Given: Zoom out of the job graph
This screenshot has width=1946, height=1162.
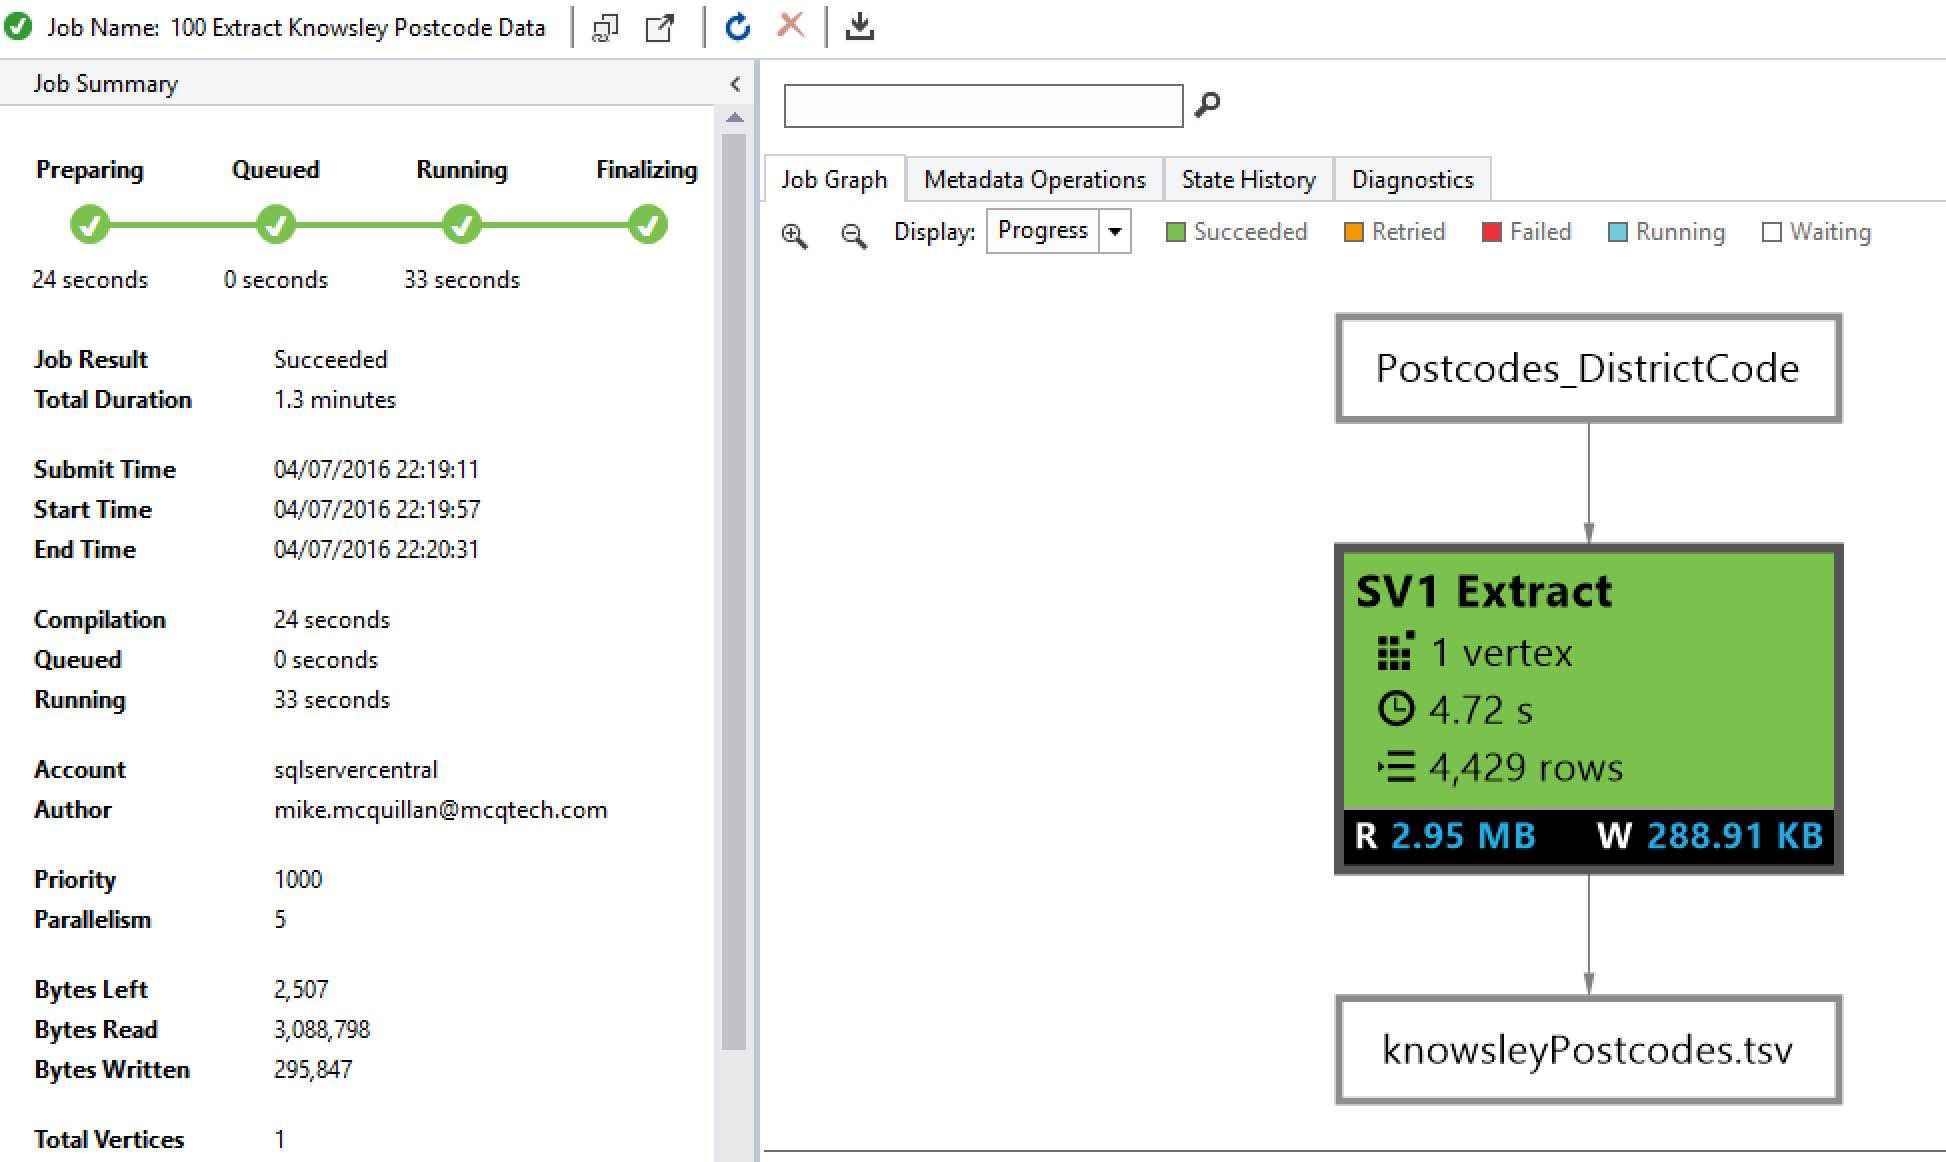Looking at the screenshot, I should [x=853, y=235].
